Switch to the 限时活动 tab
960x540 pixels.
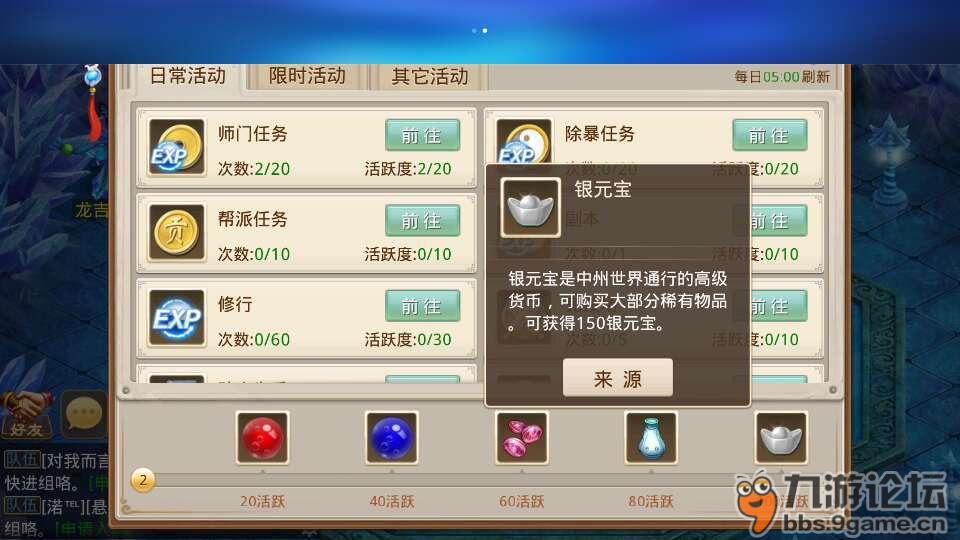click(307, 77)
